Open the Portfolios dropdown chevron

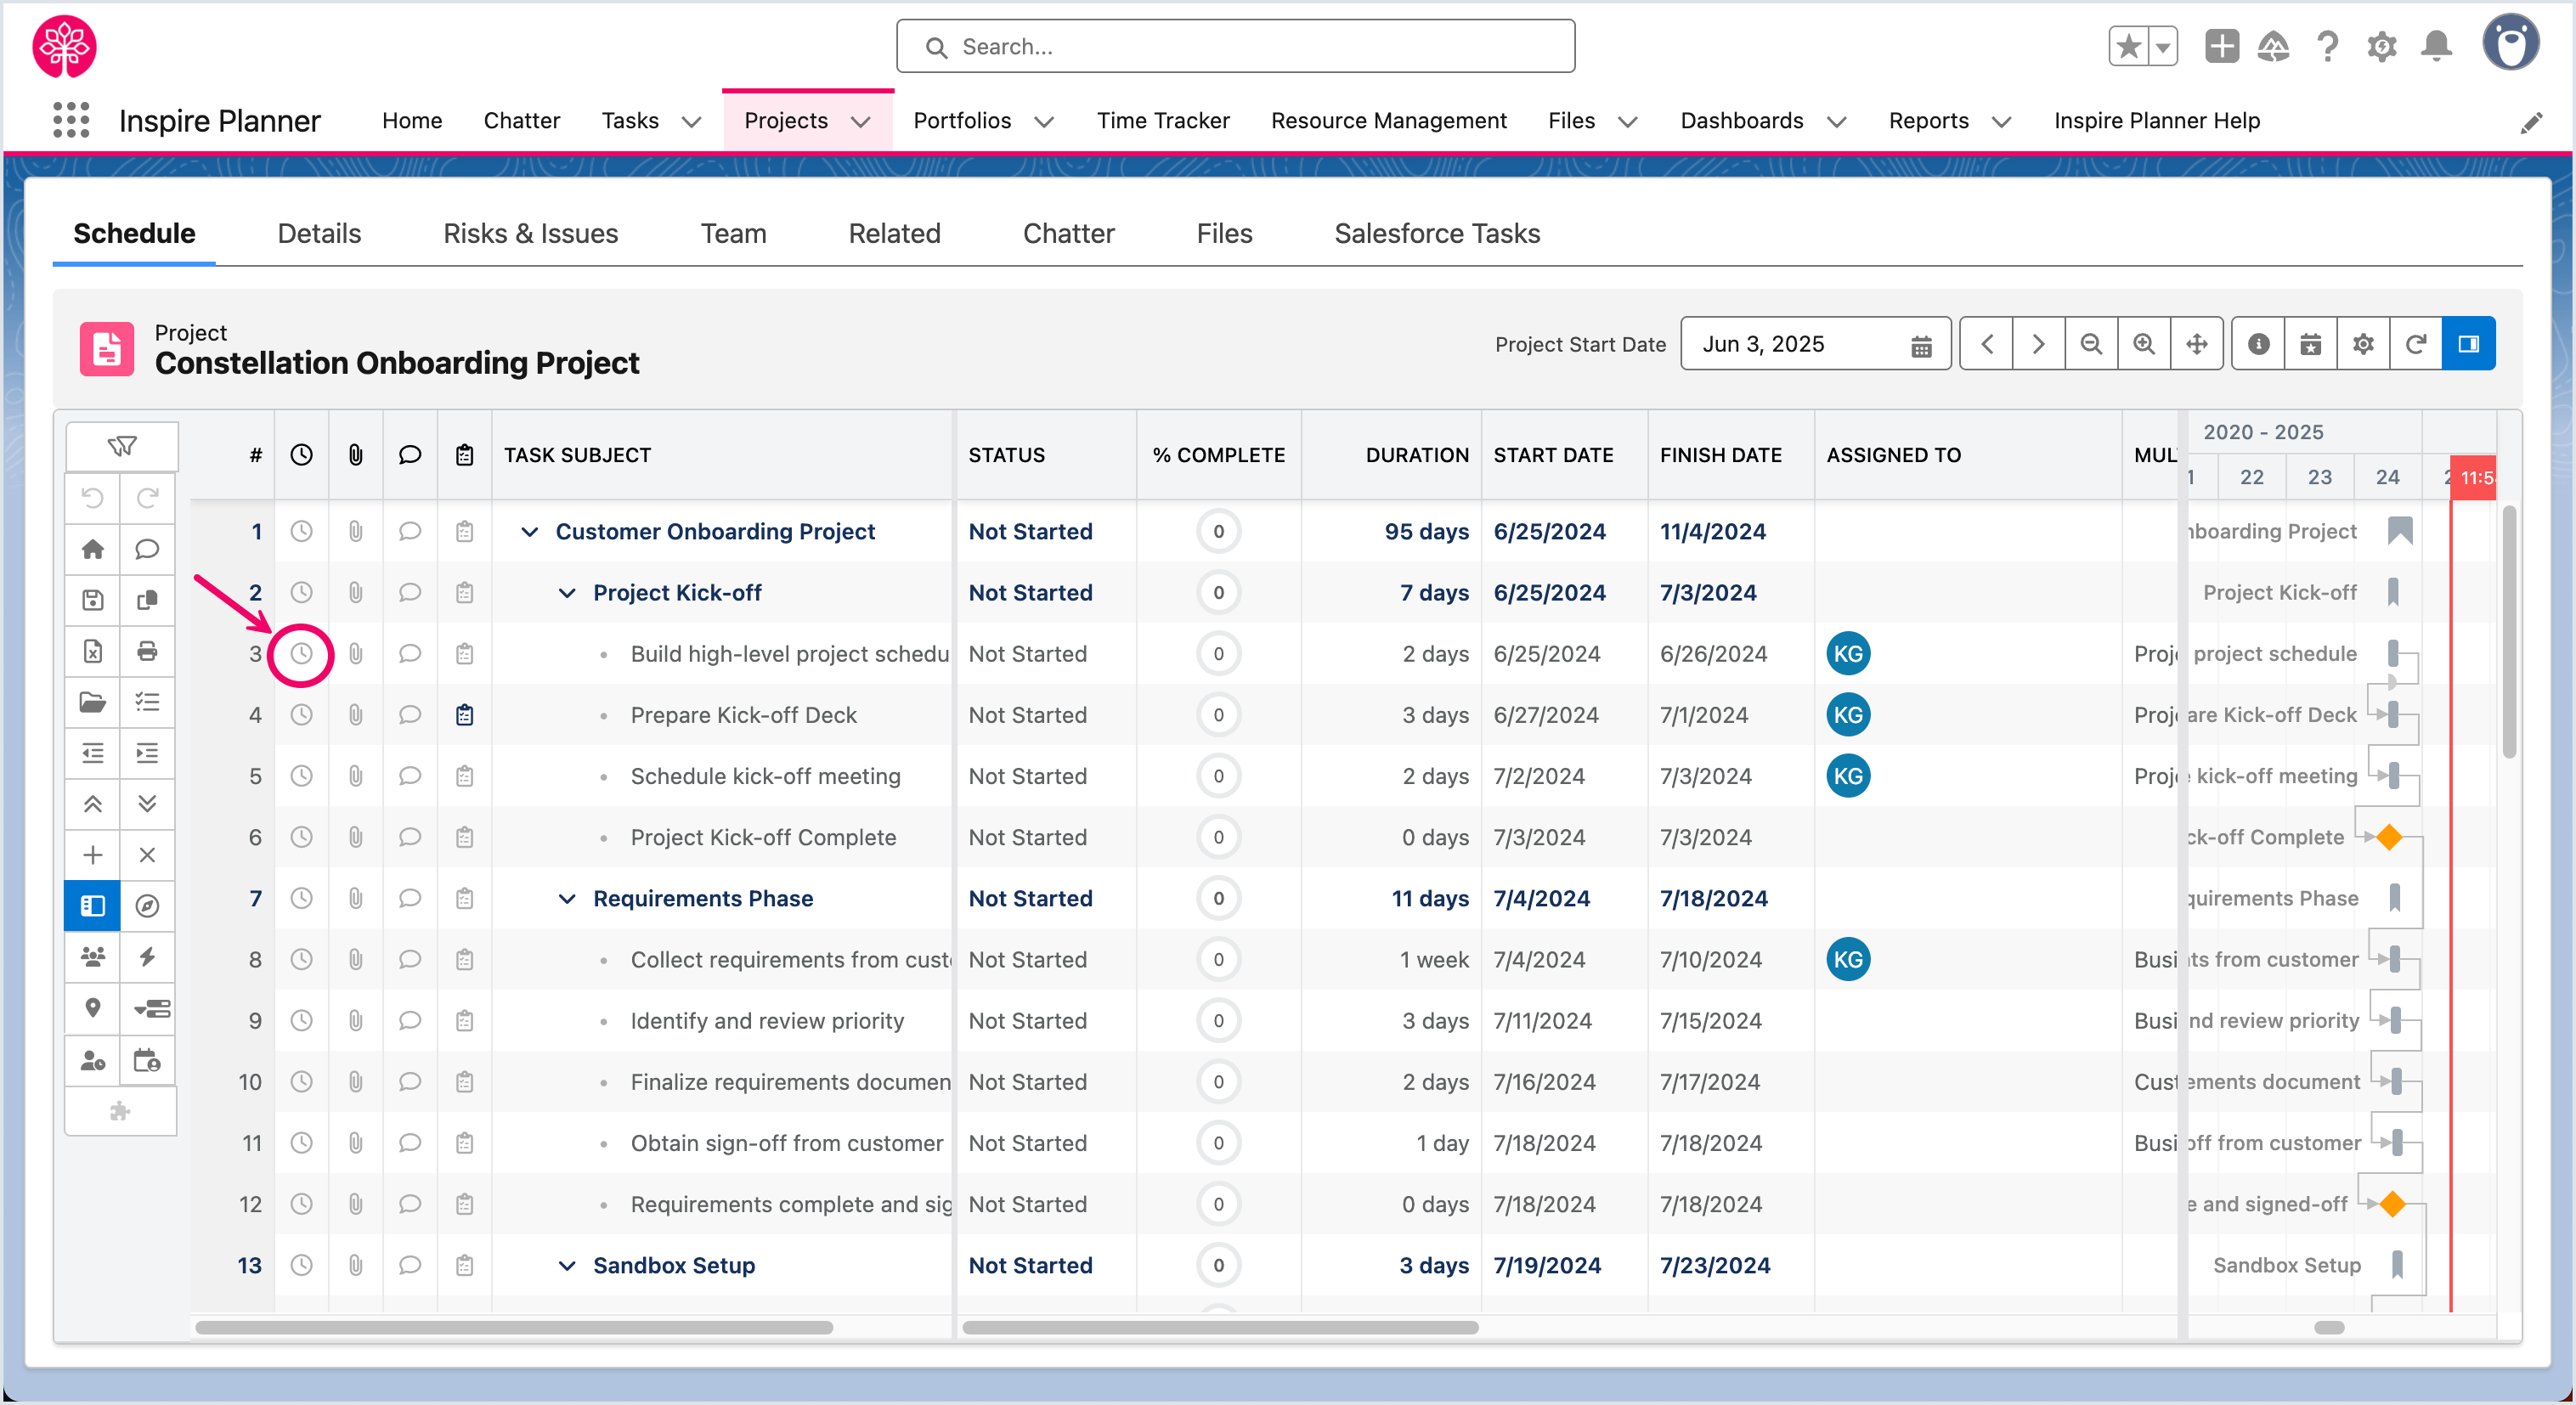[1044, 121]
